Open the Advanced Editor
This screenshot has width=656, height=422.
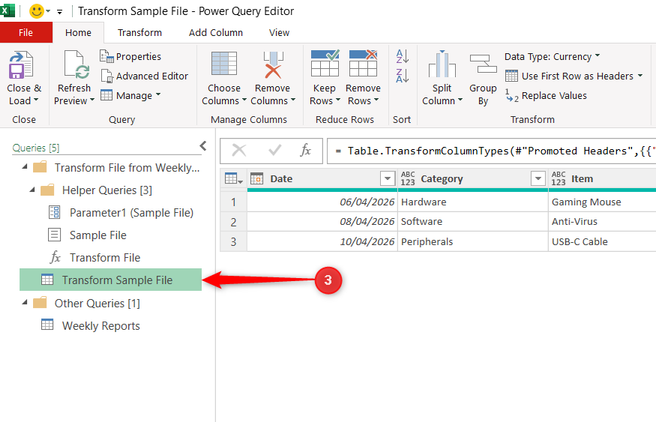click(x=145, y=76)
